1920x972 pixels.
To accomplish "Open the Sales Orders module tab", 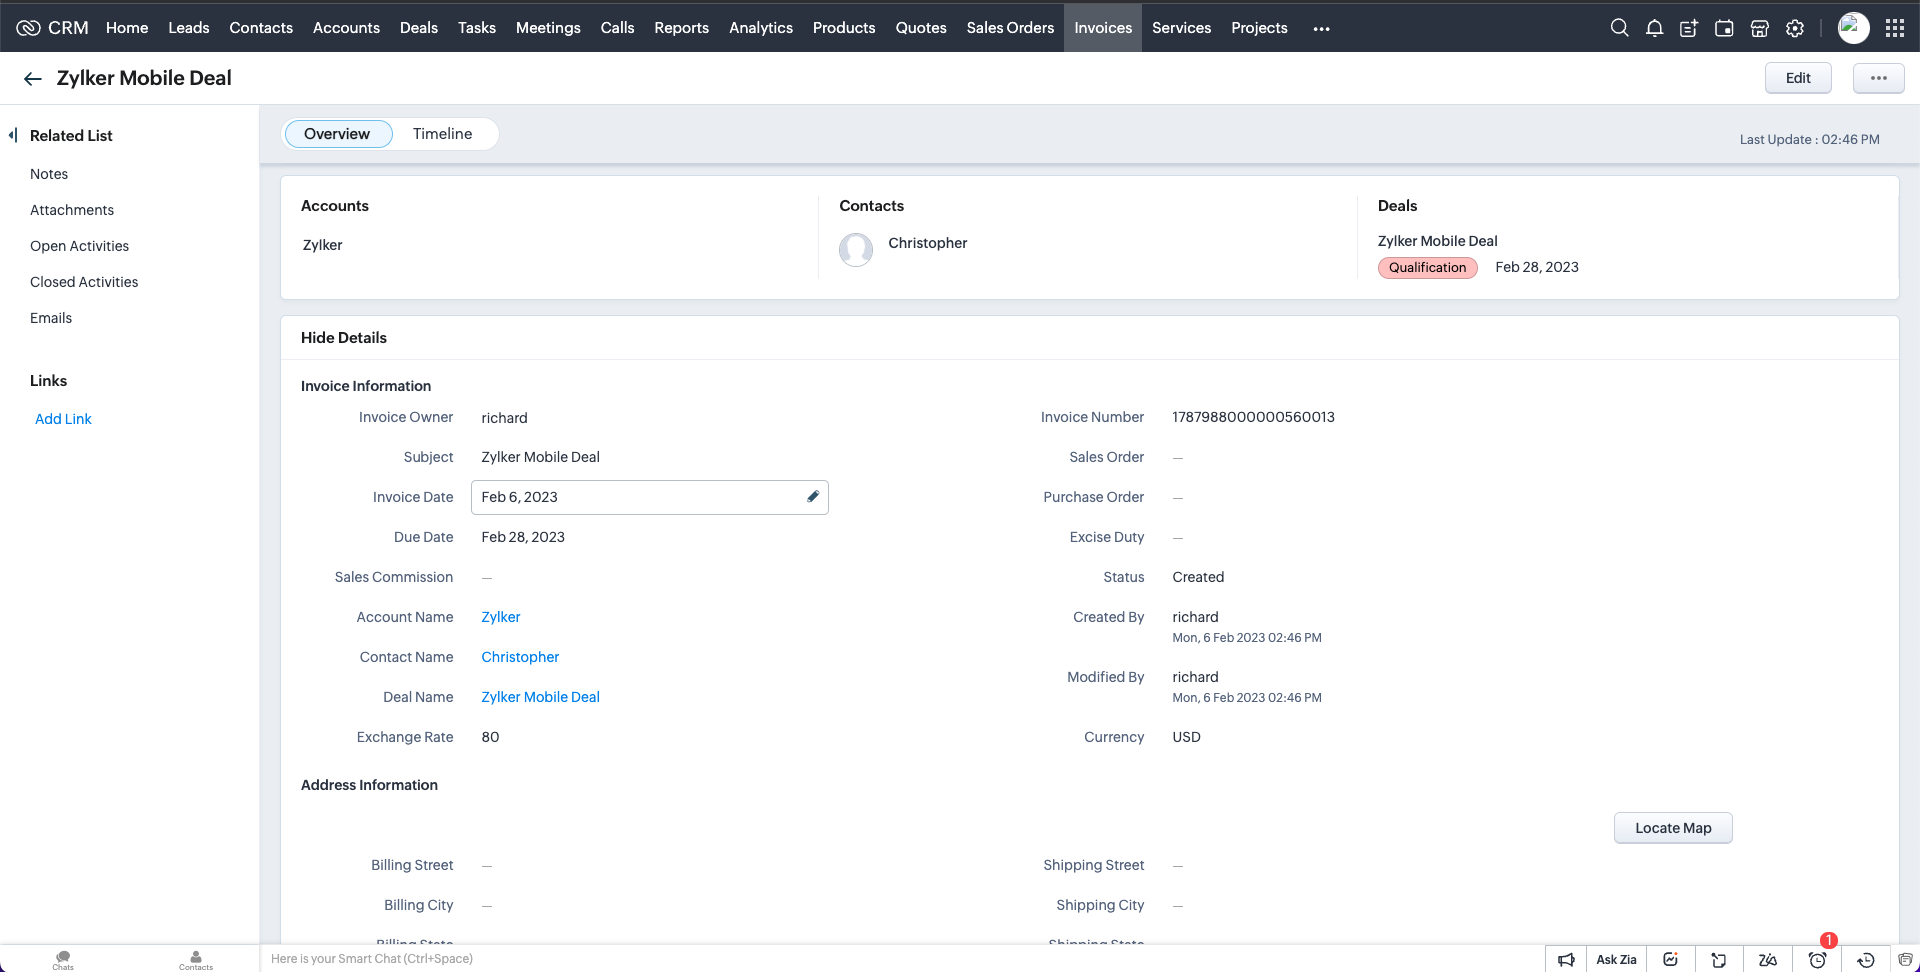I will coord(1010,28).
